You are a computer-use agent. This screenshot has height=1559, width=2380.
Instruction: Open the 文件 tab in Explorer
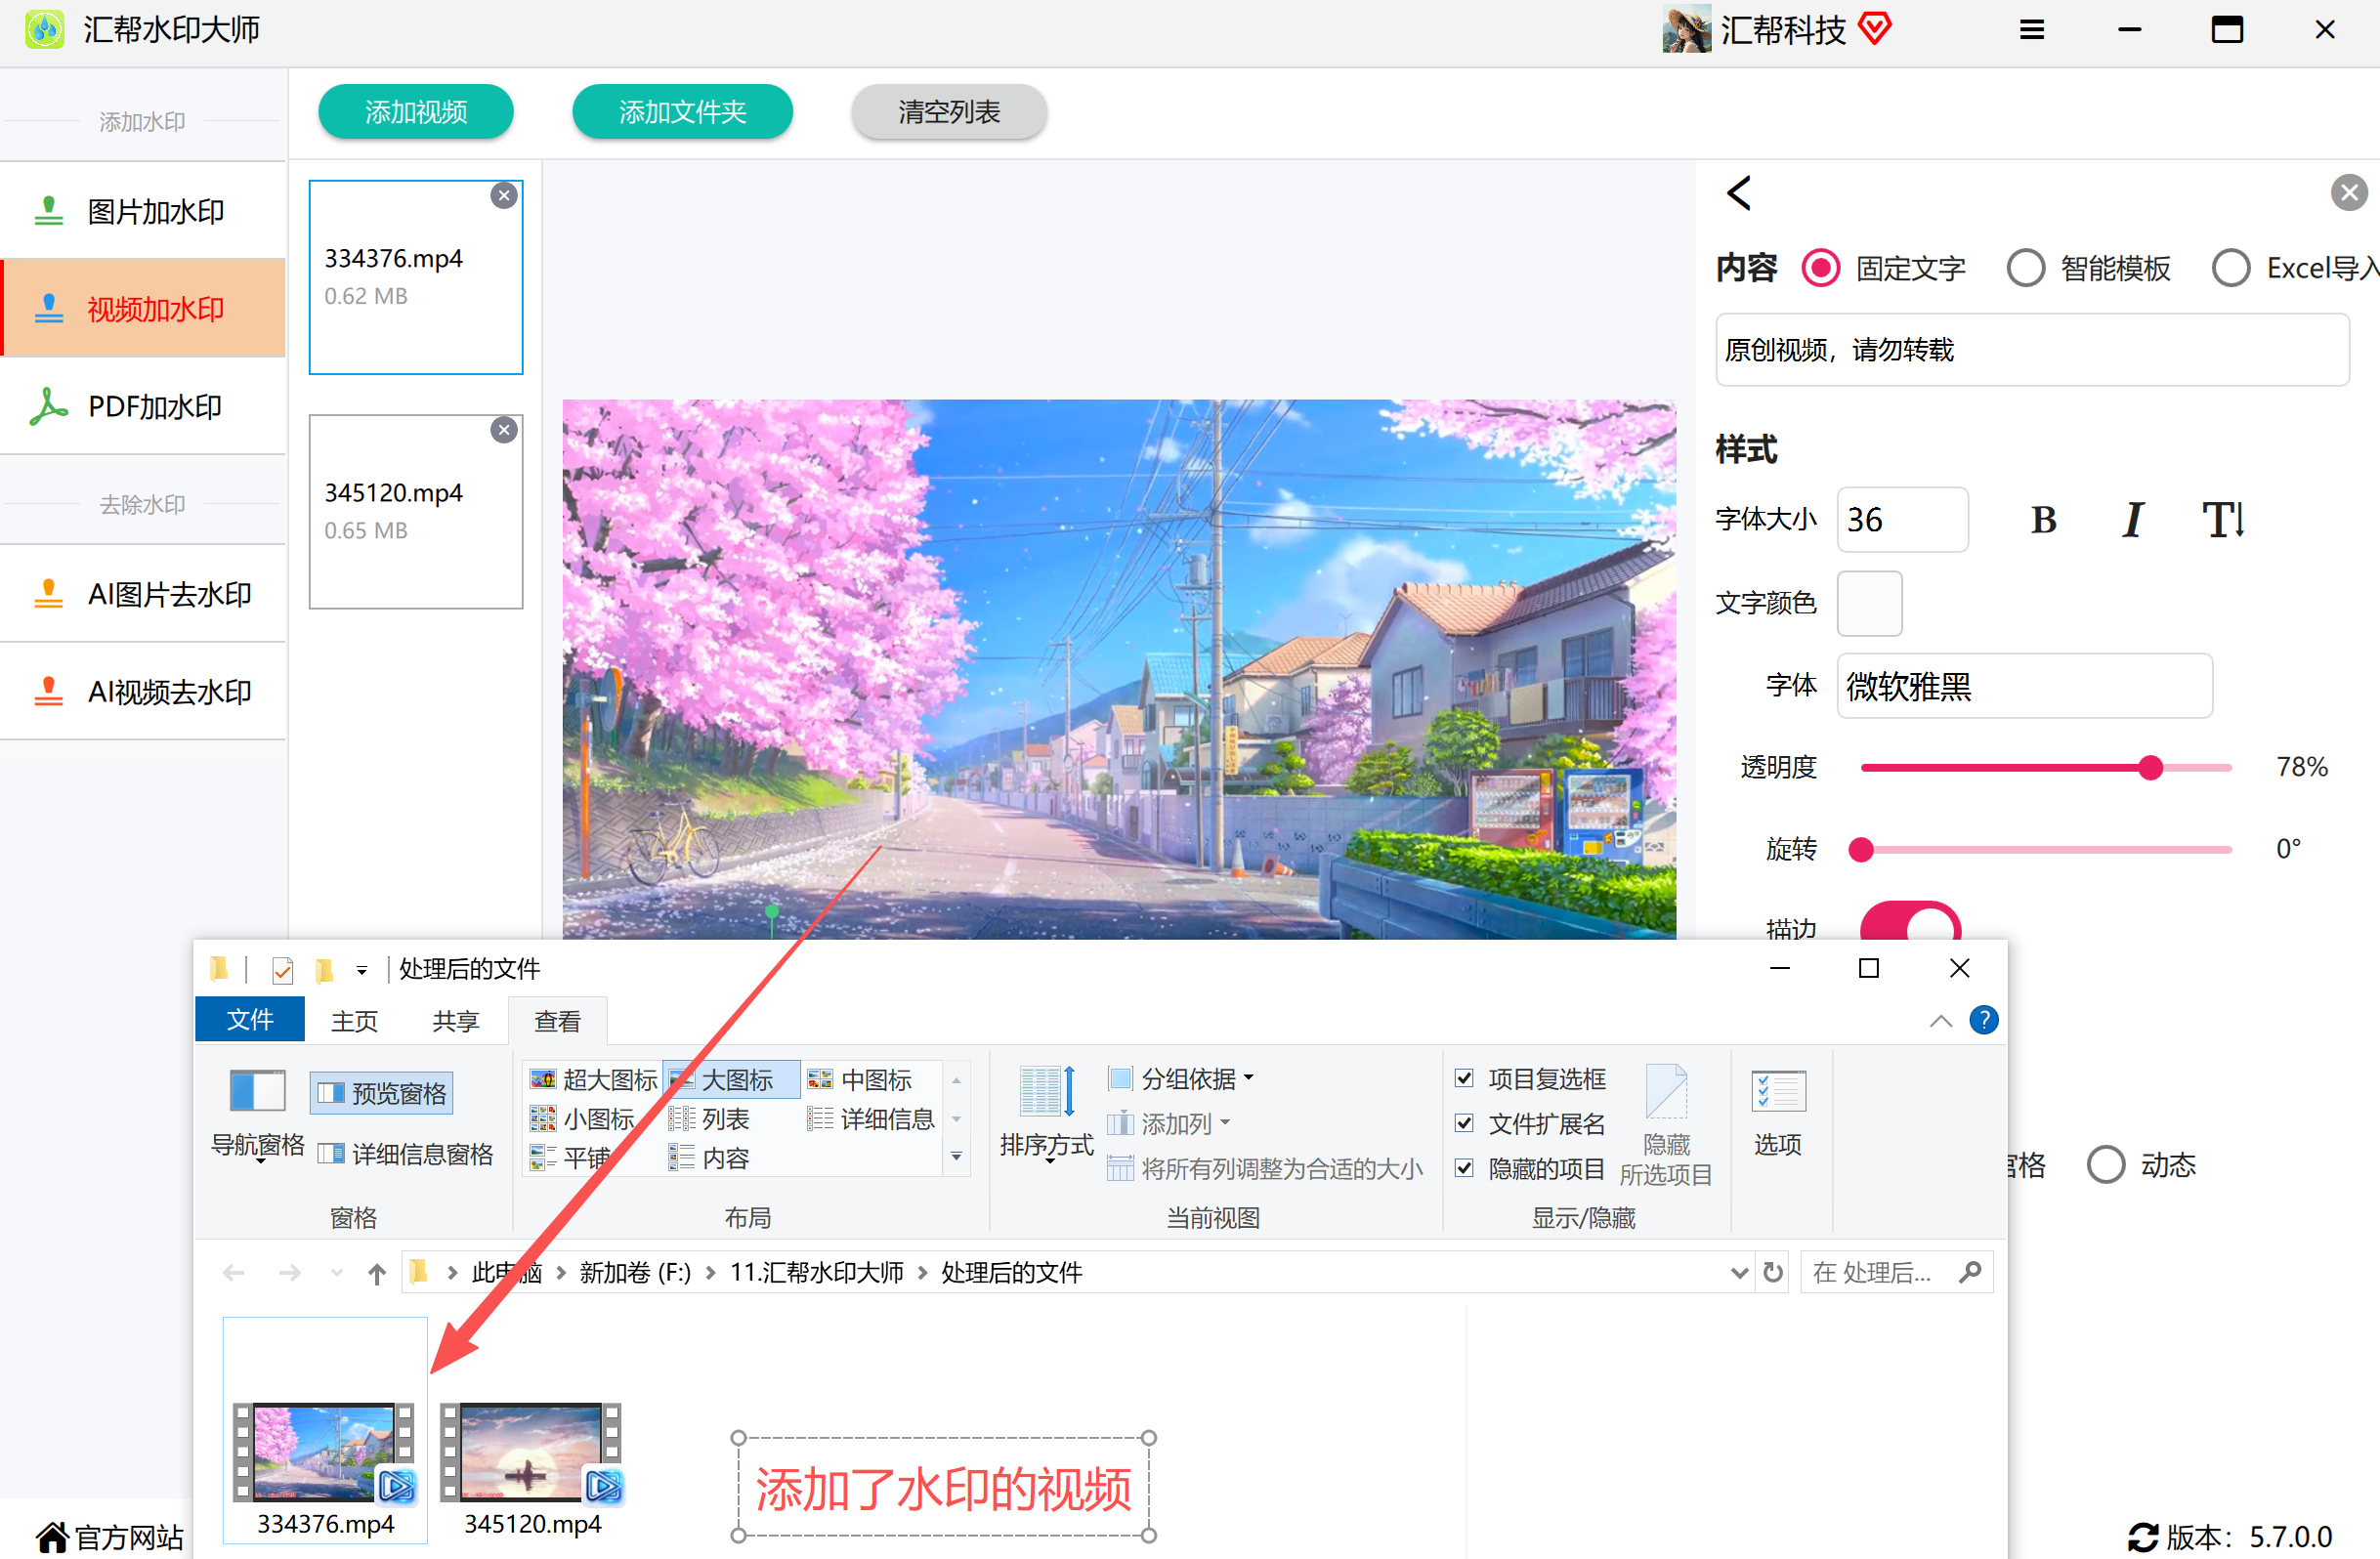249,1020
